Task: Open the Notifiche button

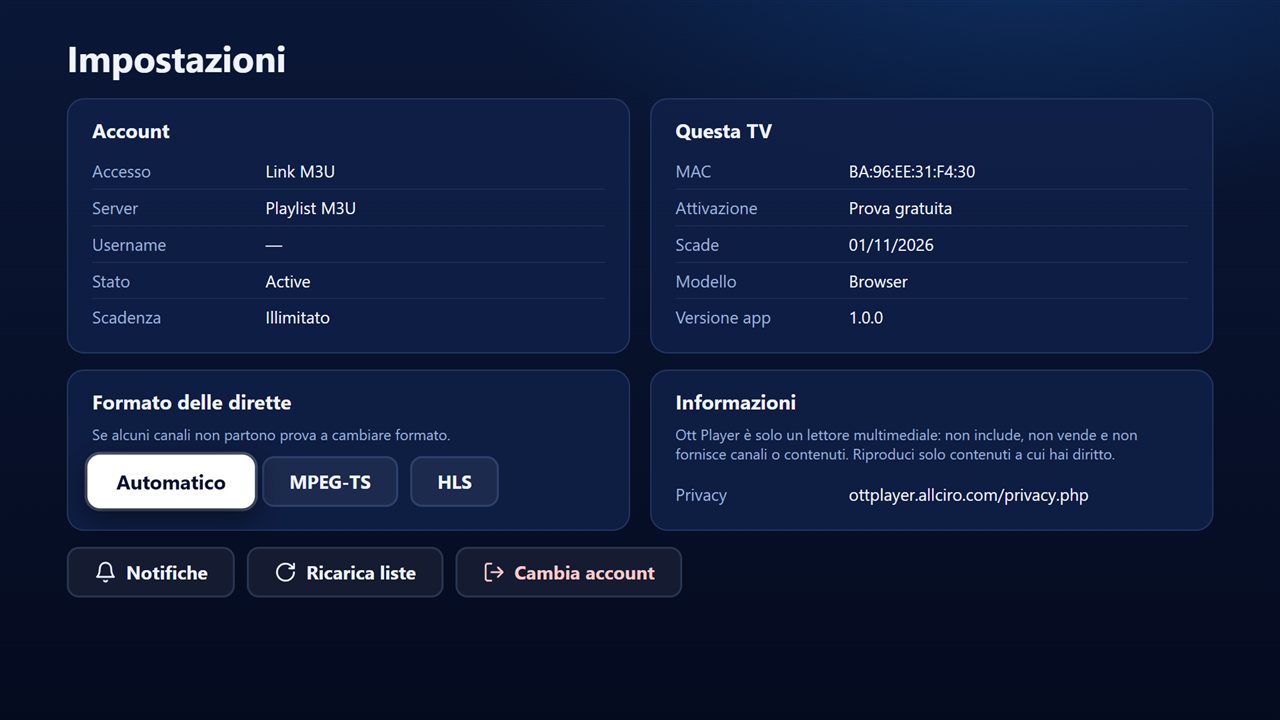Action: pos(151,572)
